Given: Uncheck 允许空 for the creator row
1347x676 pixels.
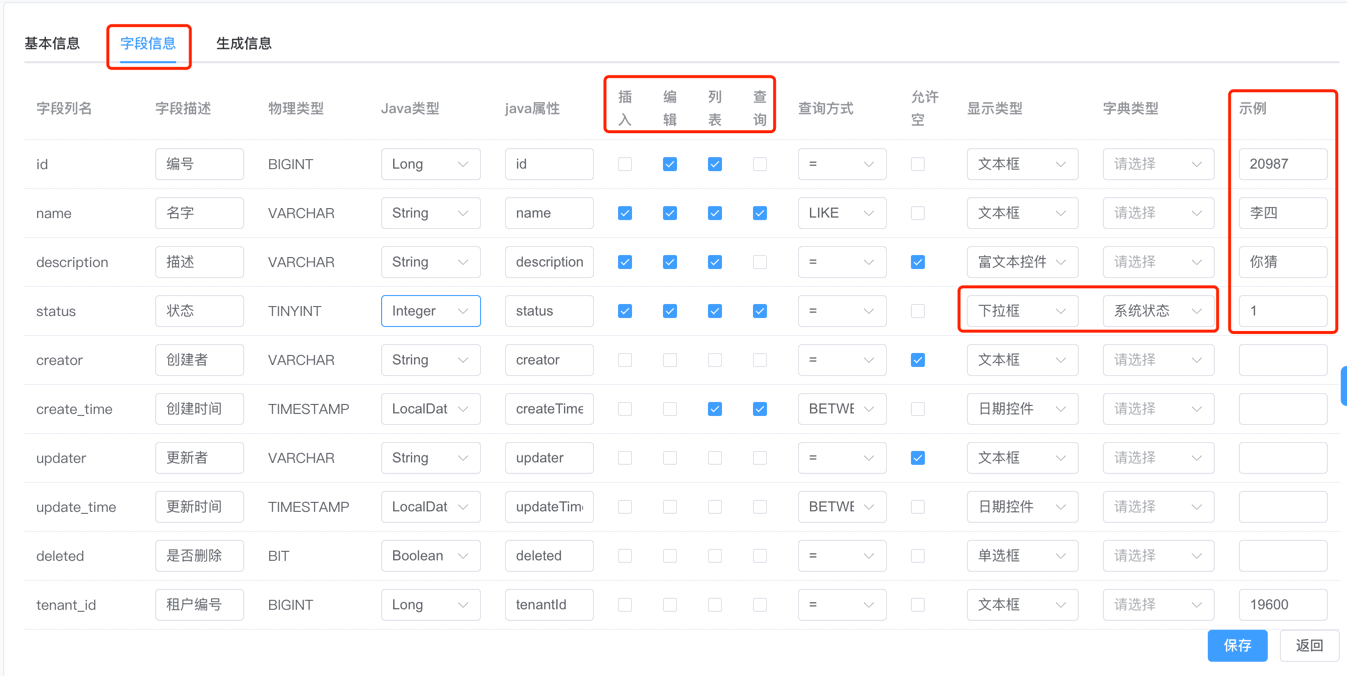Looking at the screenshot, I should point(917,359).
